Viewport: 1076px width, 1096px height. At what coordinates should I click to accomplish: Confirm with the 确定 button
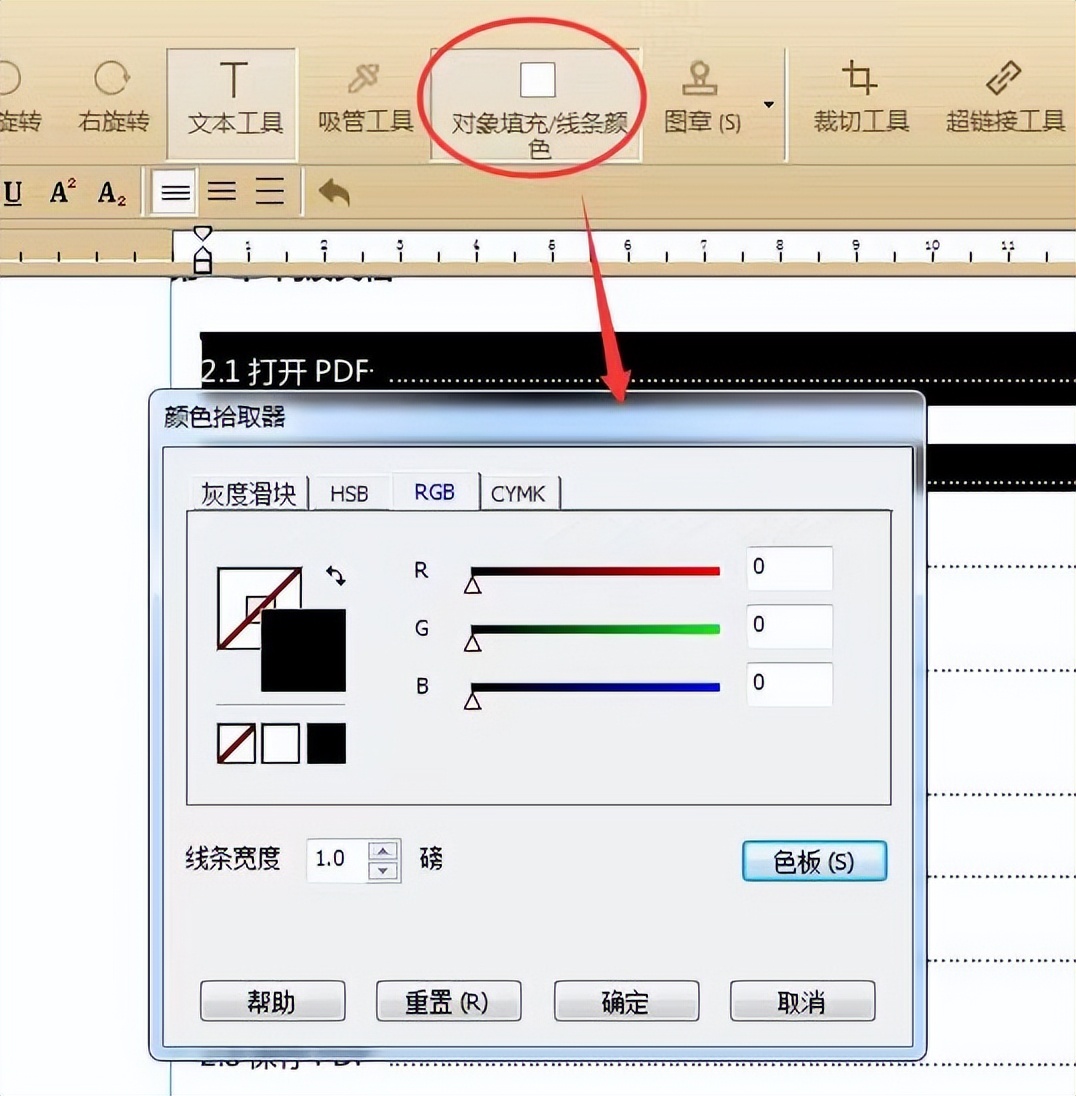[626, 1002]
